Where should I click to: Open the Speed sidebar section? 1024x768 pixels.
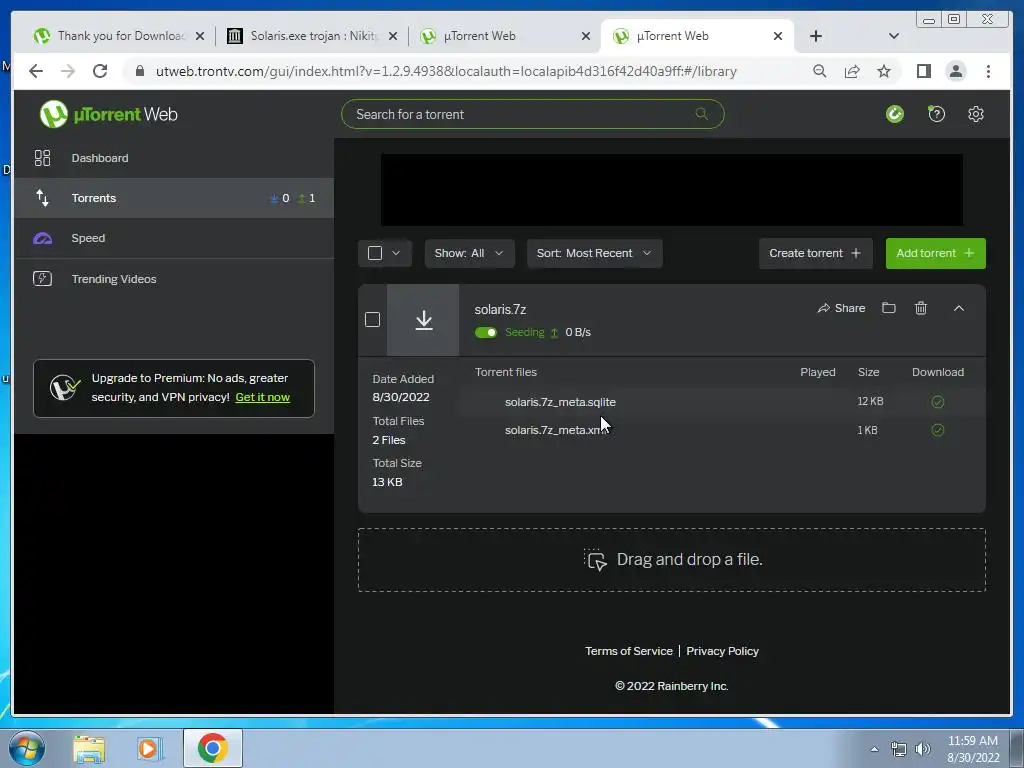(174, 238)
